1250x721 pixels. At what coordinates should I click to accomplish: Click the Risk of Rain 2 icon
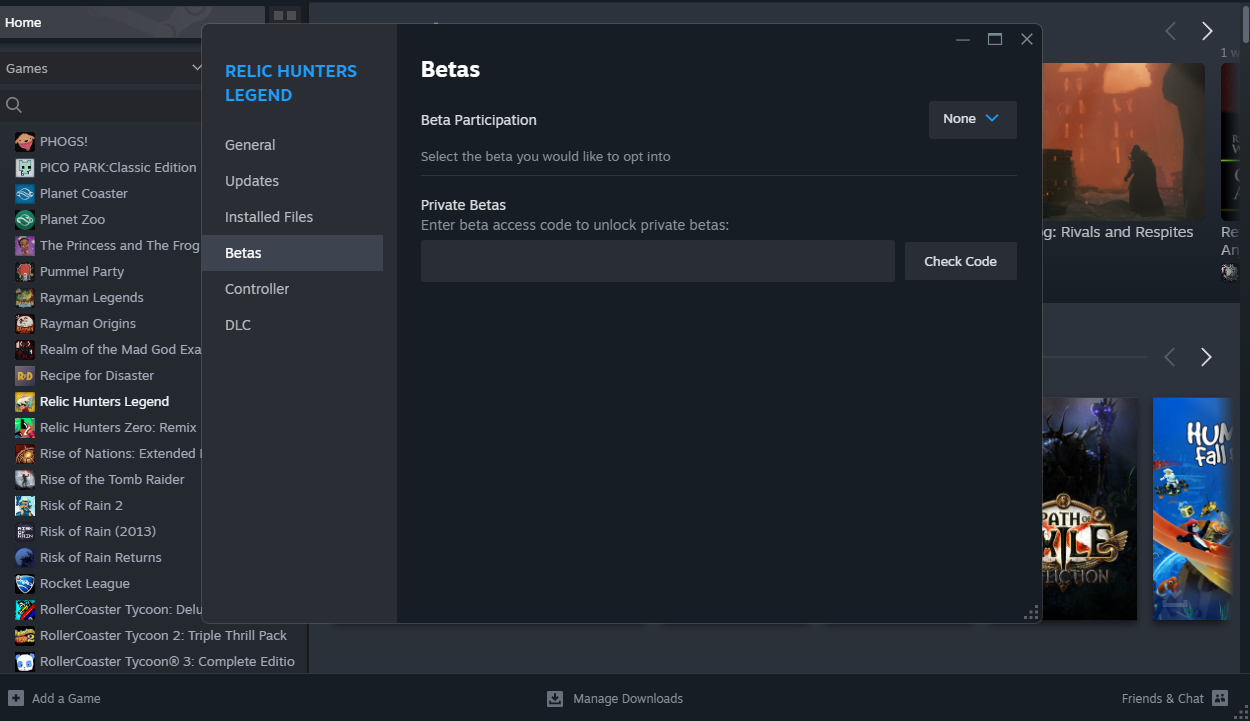click(25, 506)
